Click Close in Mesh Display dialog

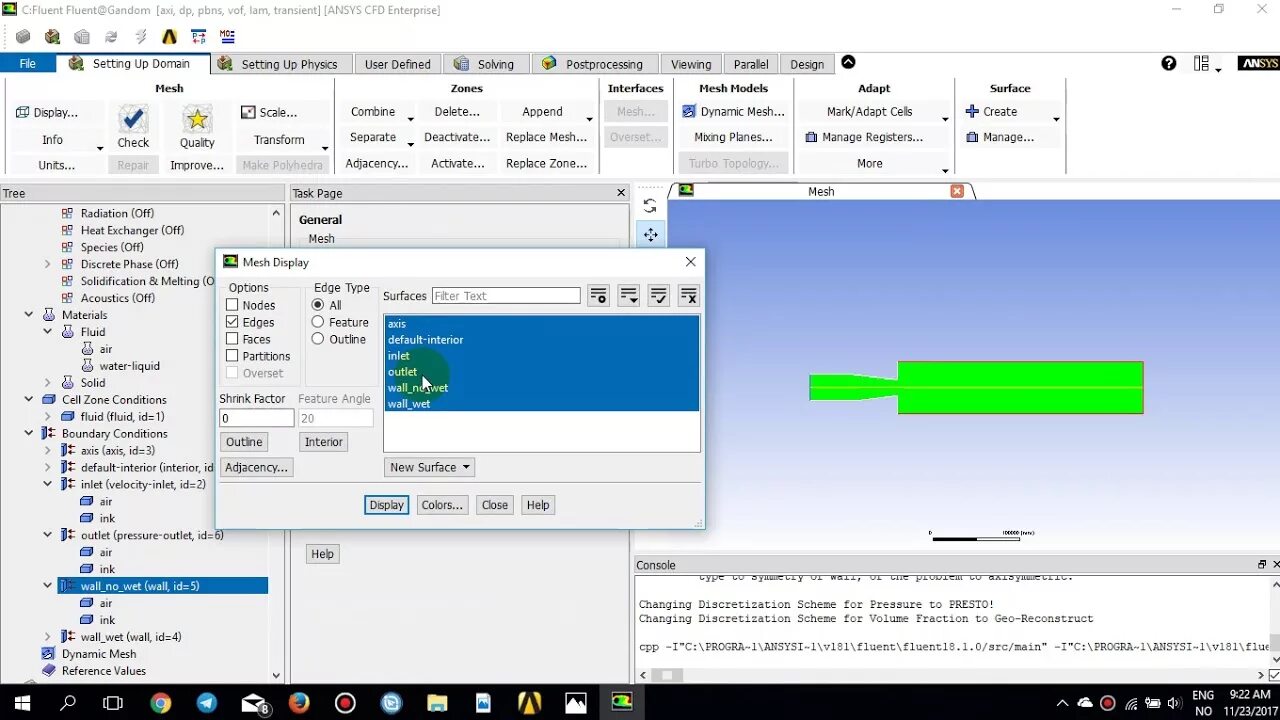pos(495,505)
